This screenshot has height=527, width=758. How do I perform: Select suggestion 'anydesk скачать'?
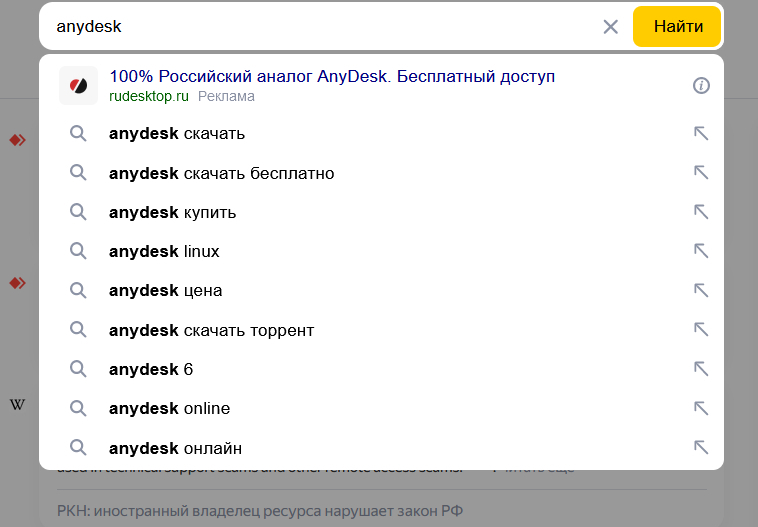[x=381, y=133]
